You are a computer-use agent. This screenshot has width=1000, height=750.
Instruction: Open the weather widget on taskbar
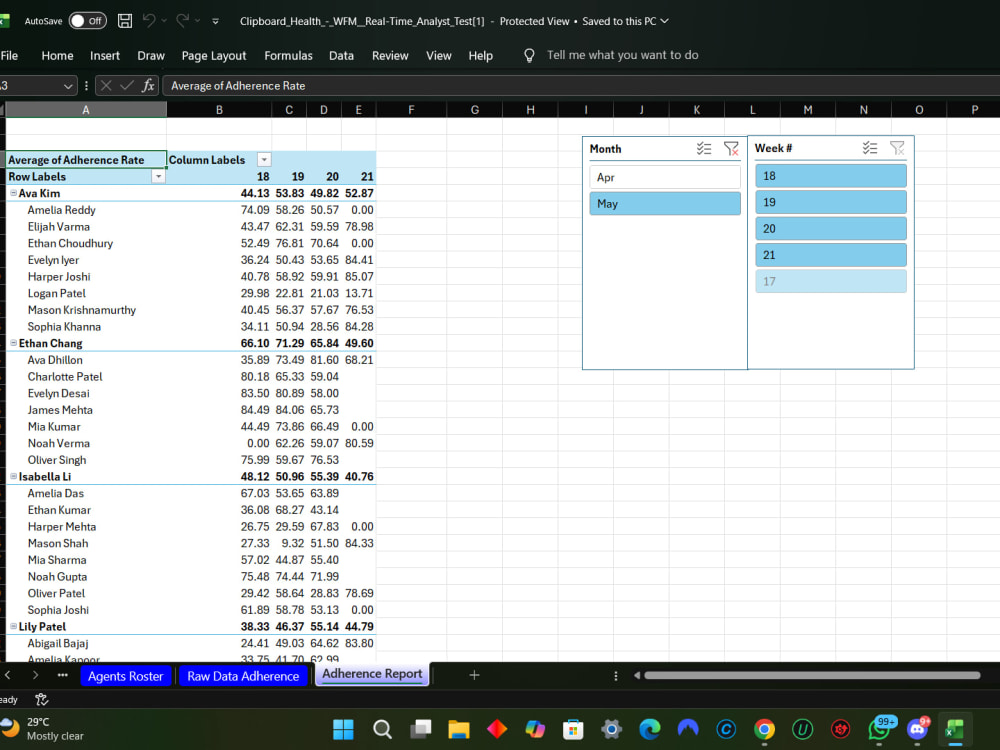tap(43, 728)
